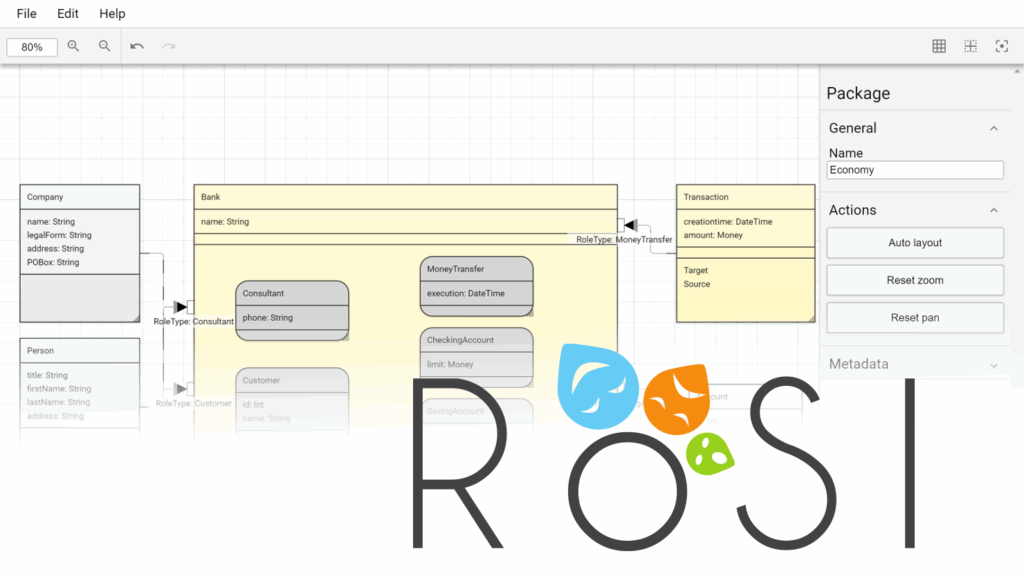Click the Auto layout button
1024x576 pixels.
coord(915,243)
